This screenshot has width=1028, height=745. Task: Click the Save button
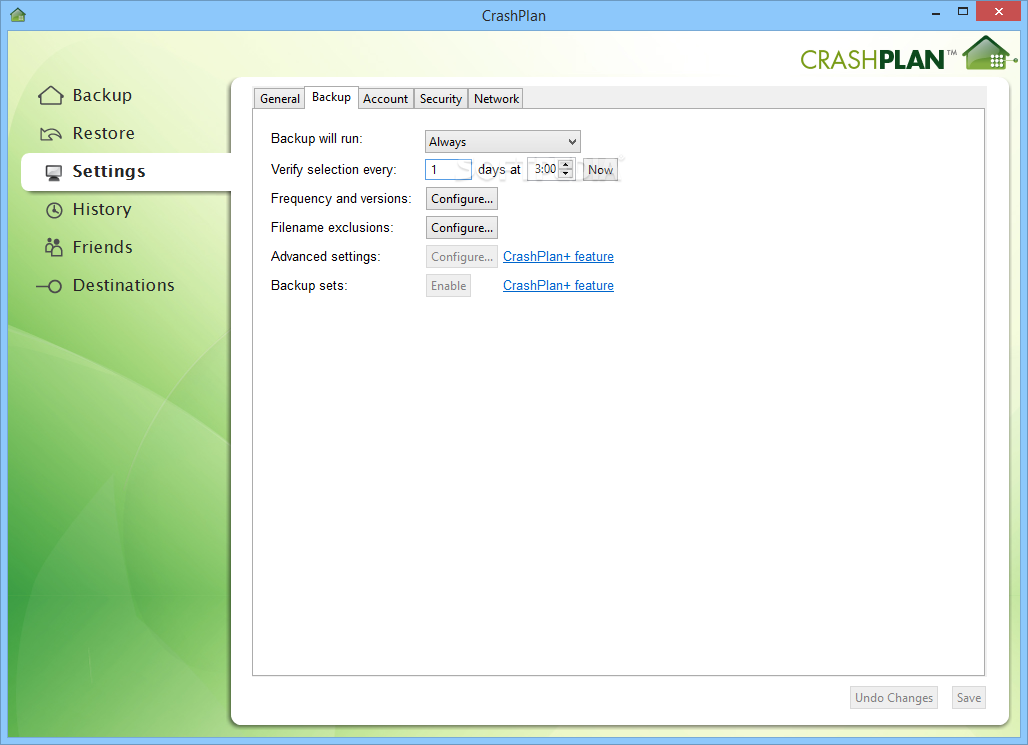point(968,698)
